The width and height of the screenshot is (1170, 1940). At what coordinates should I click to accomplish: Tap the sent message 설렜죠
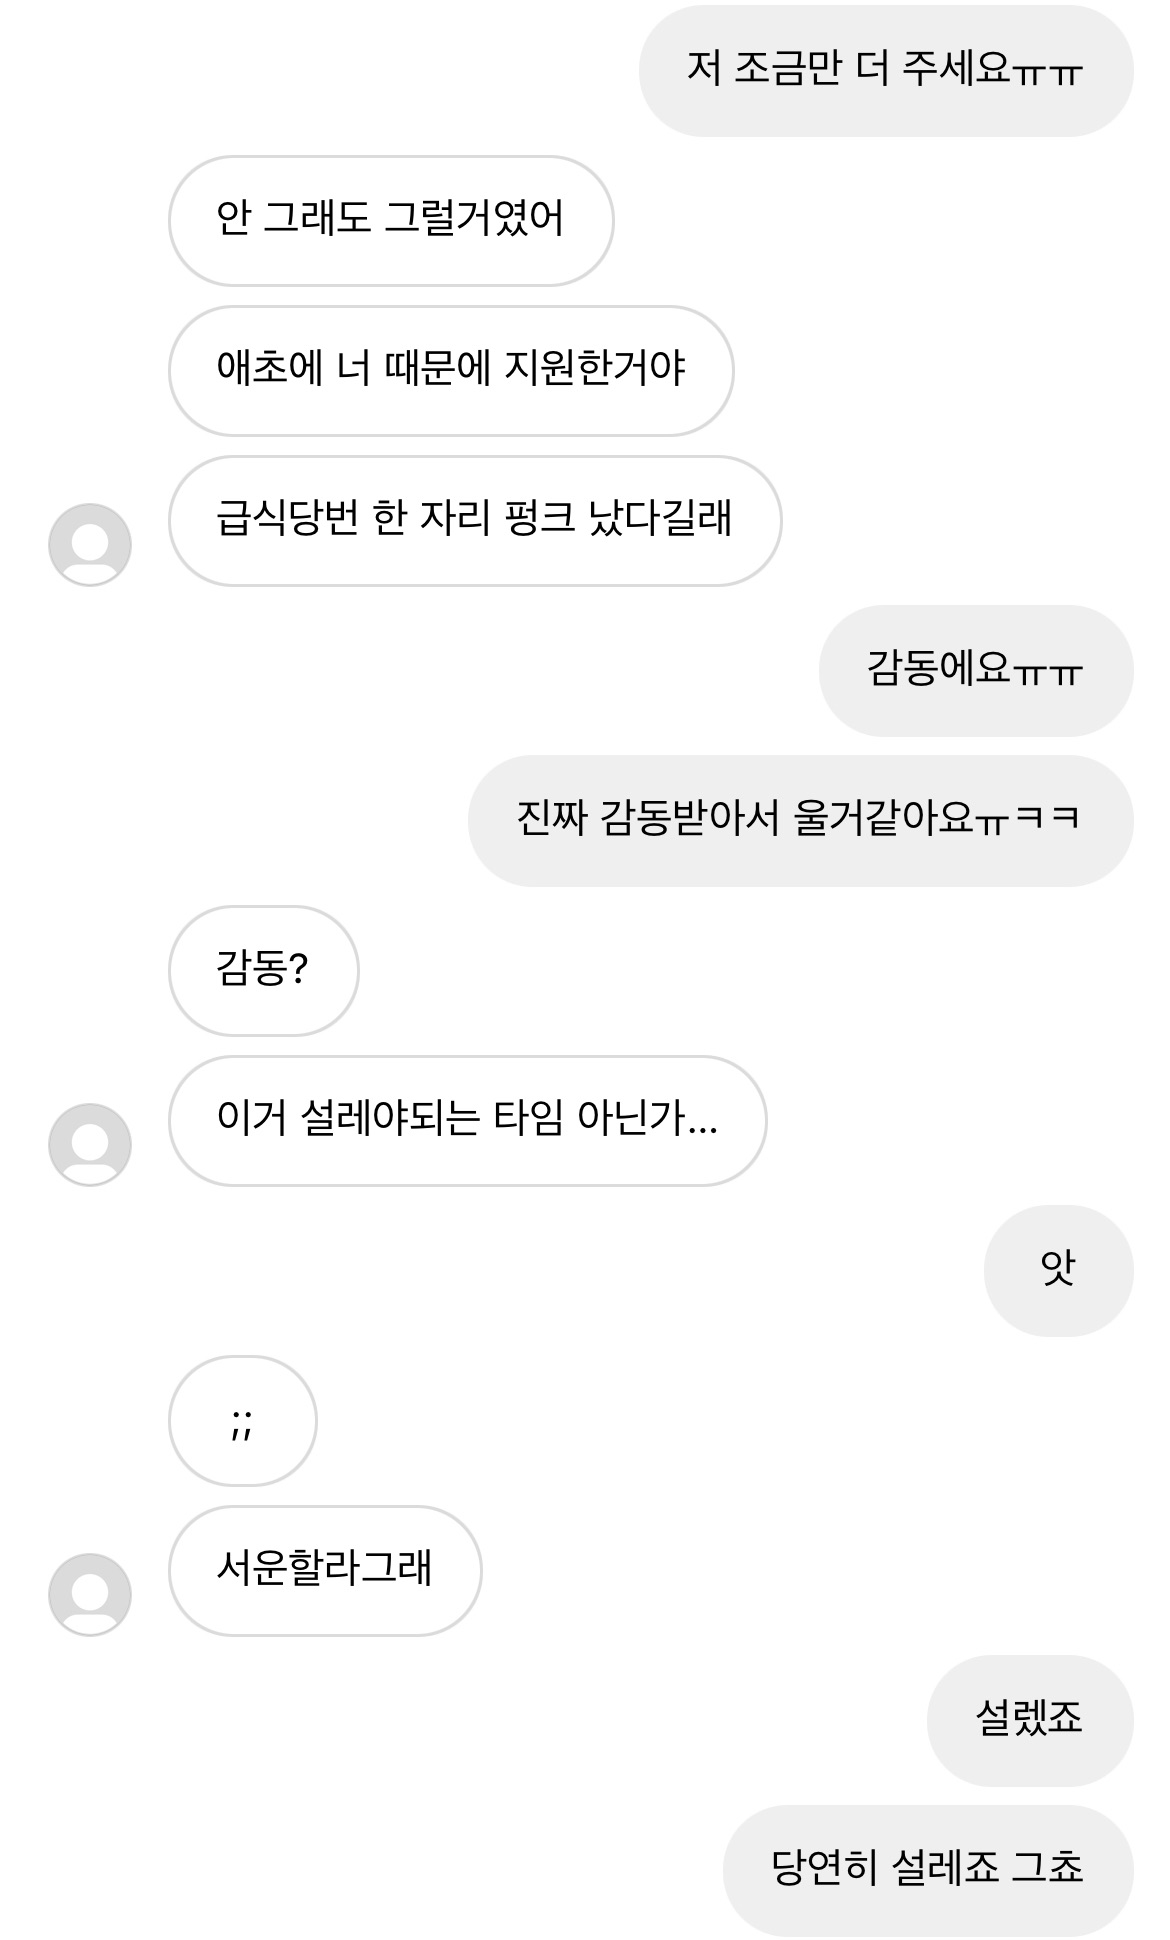(x=1029, y=1721)
